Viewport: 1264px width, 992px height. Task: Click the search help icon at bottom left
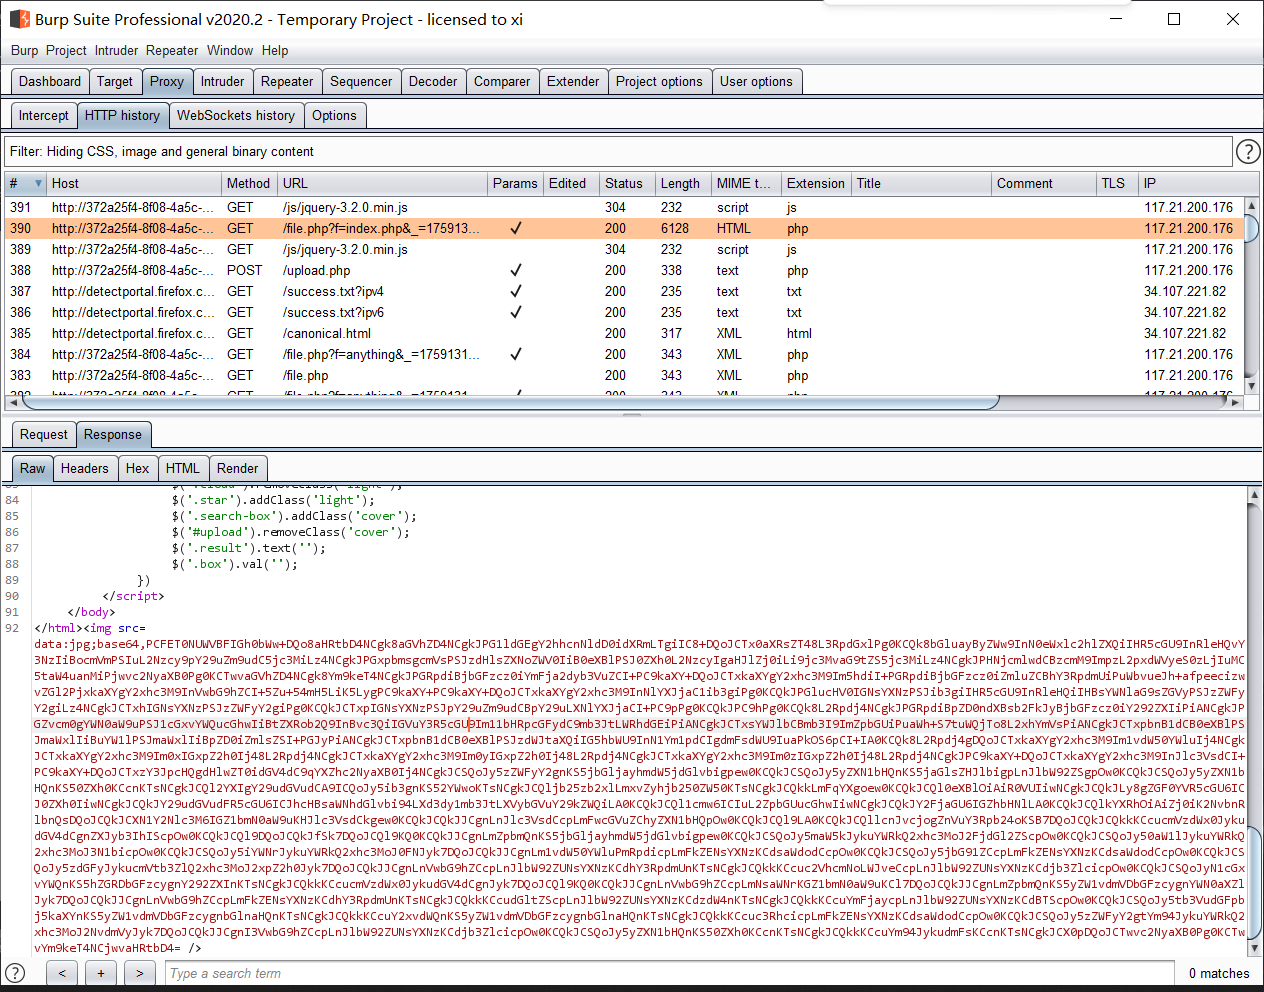click(15, 972)
